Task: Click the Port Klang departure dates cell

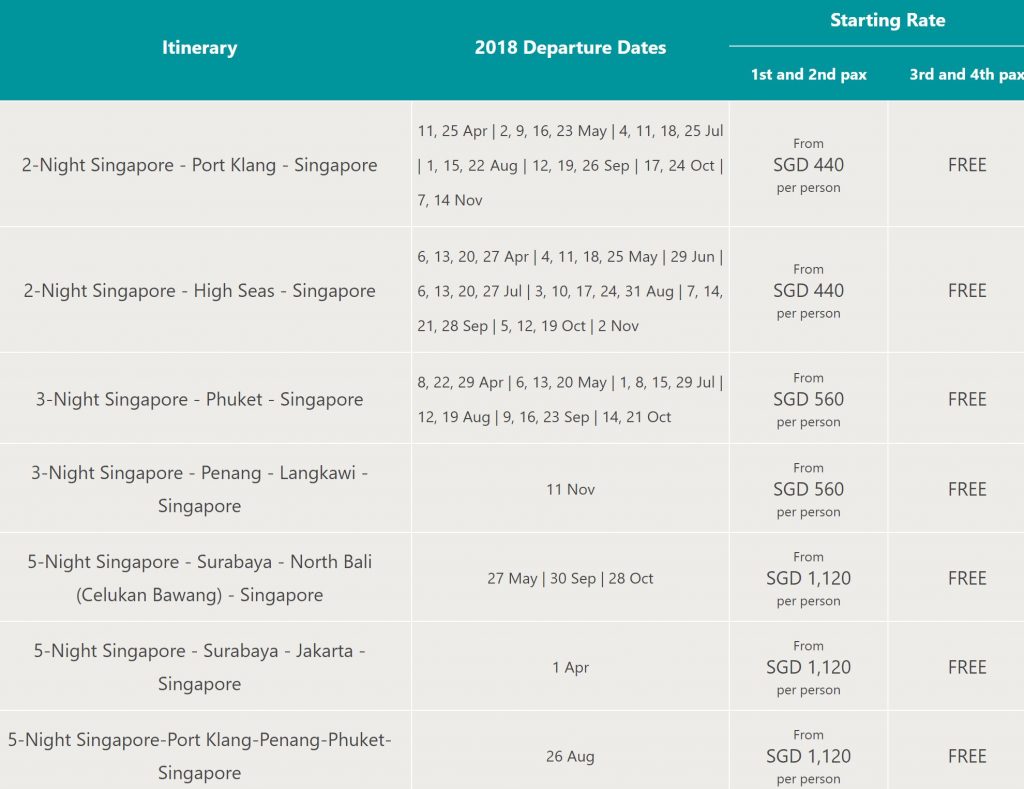Action: tap(570, 165)
